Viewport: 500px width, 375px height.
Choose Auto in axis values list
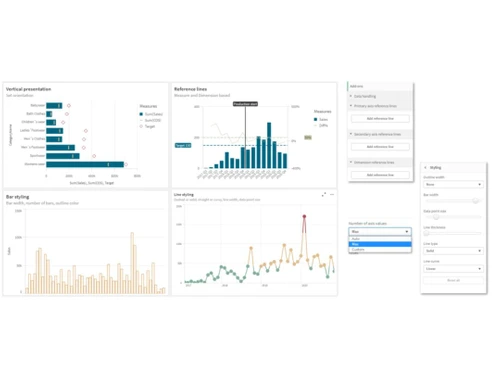tap(380, 239)
